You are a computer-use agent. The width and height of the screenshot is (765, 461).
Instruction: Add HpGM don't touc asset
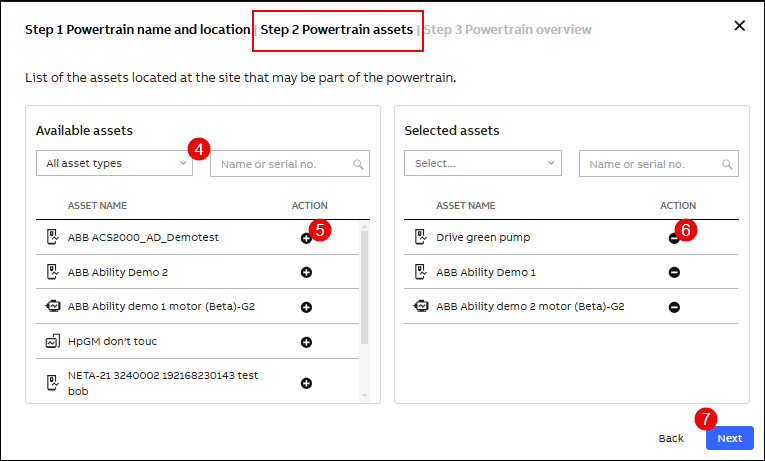tap(306, 342)
